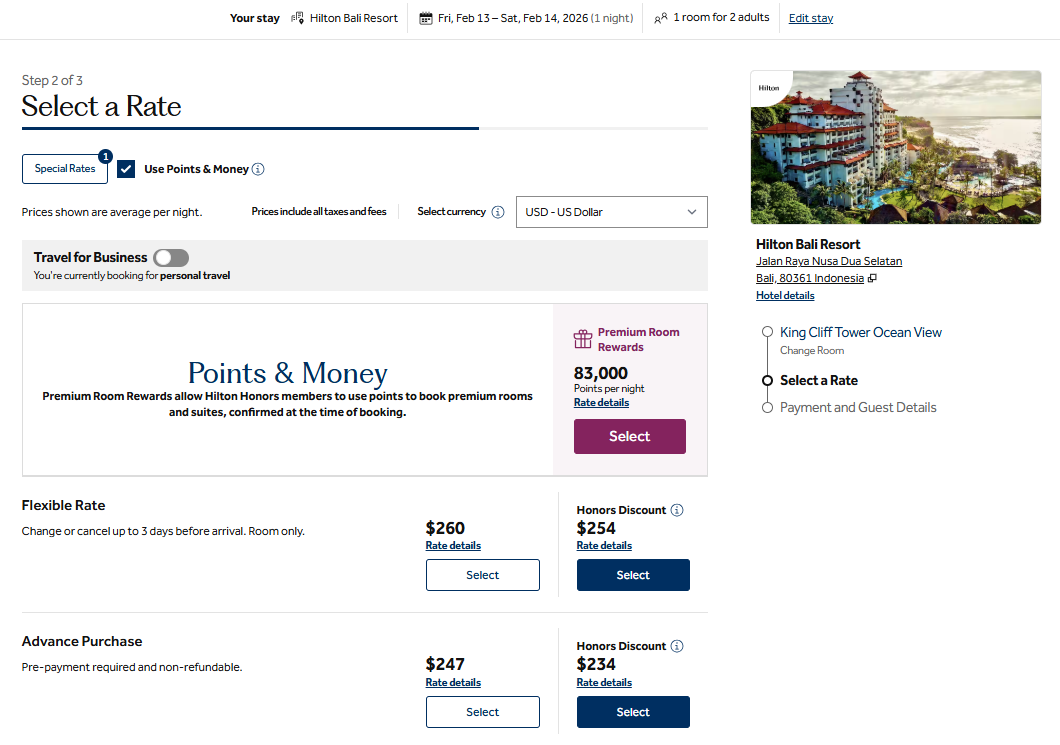Image resolution: width=1060 pixels, height=745 pixels.
Task: Select the 83,000 points Premium Room Reward
Action: 629,436
